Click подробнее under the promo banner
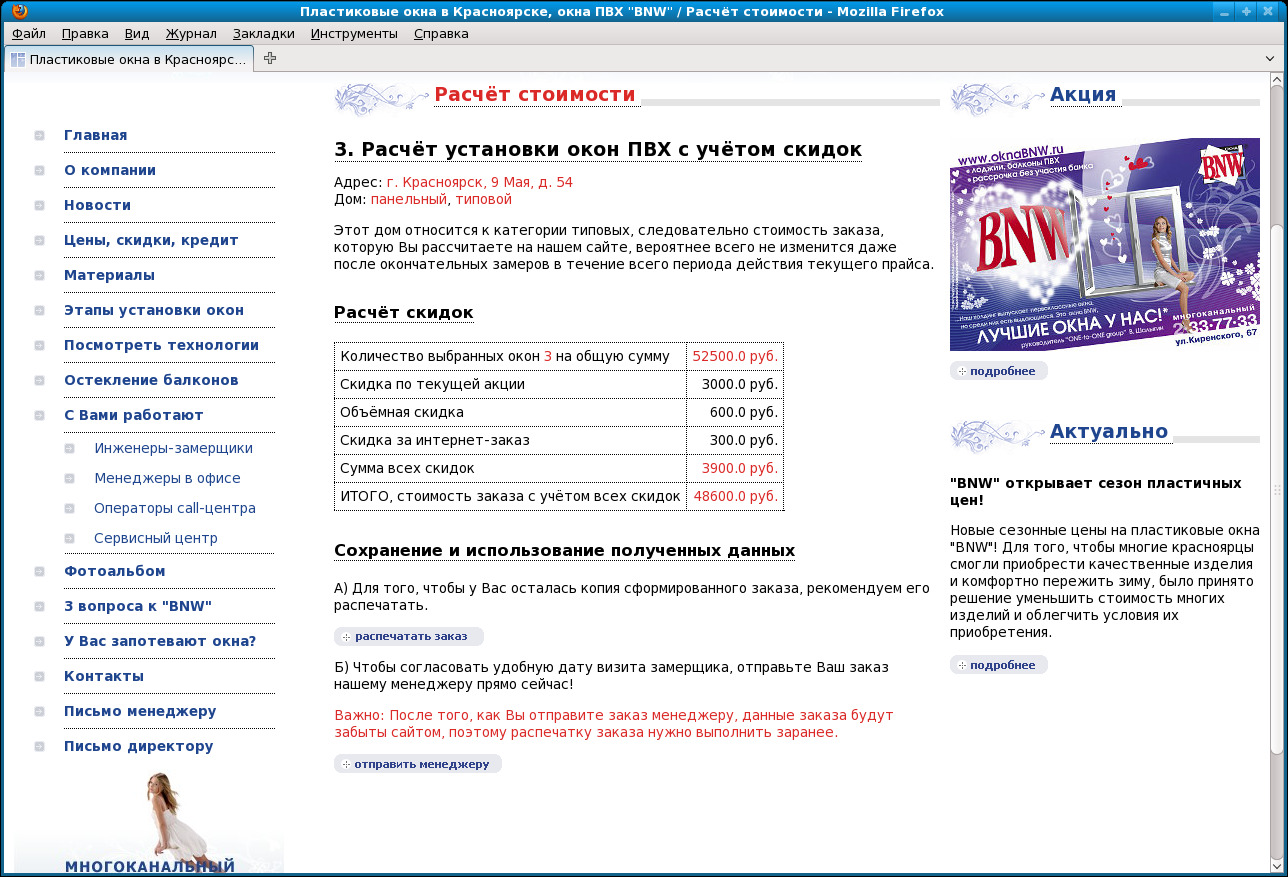 tap(998, 371)
